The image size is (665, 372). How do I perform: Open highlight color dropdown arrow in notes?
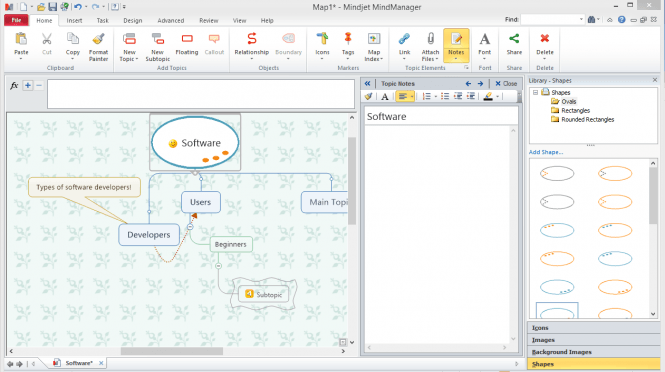(497, 97)
